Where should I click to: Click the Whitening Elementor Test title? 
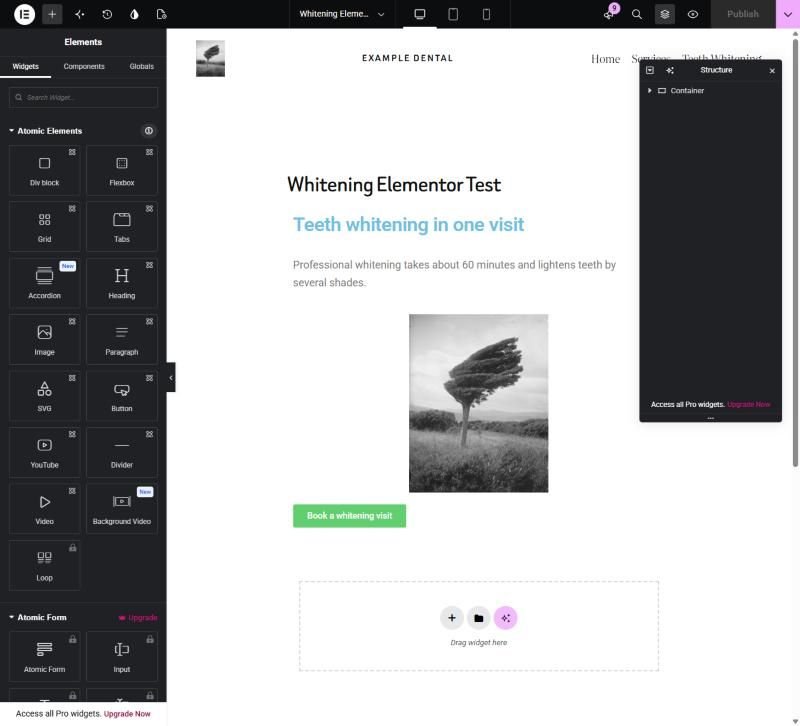click(x=394, y=184)
